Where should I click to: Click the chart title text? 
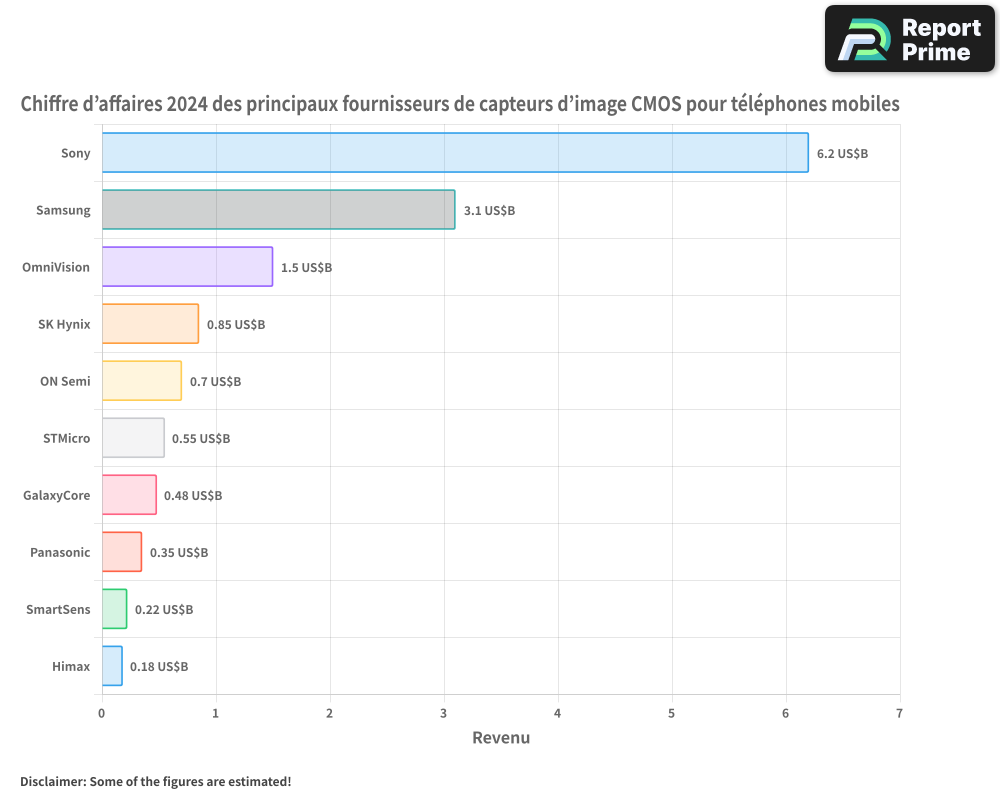tap(460, 104)
